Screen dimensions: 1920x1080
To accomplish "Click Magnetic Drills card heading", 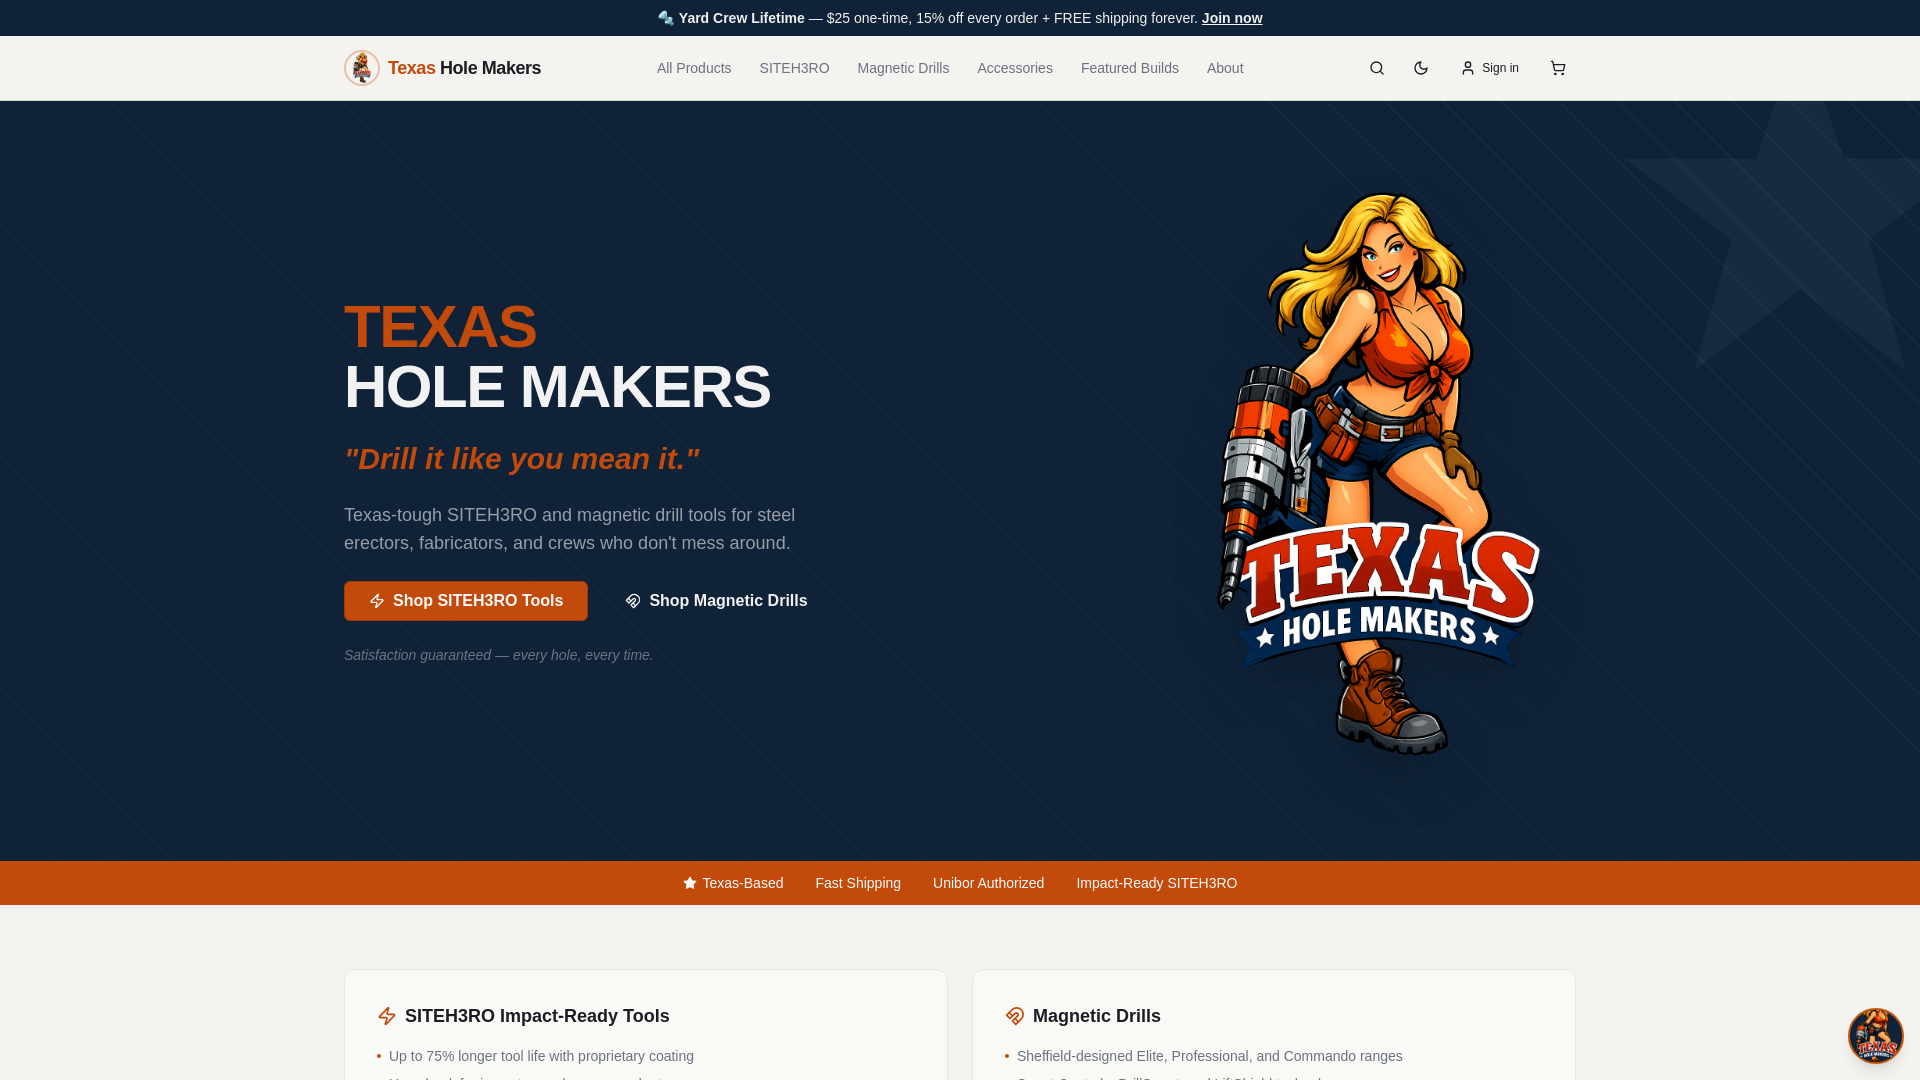I will click(x=1097, y=1016).
